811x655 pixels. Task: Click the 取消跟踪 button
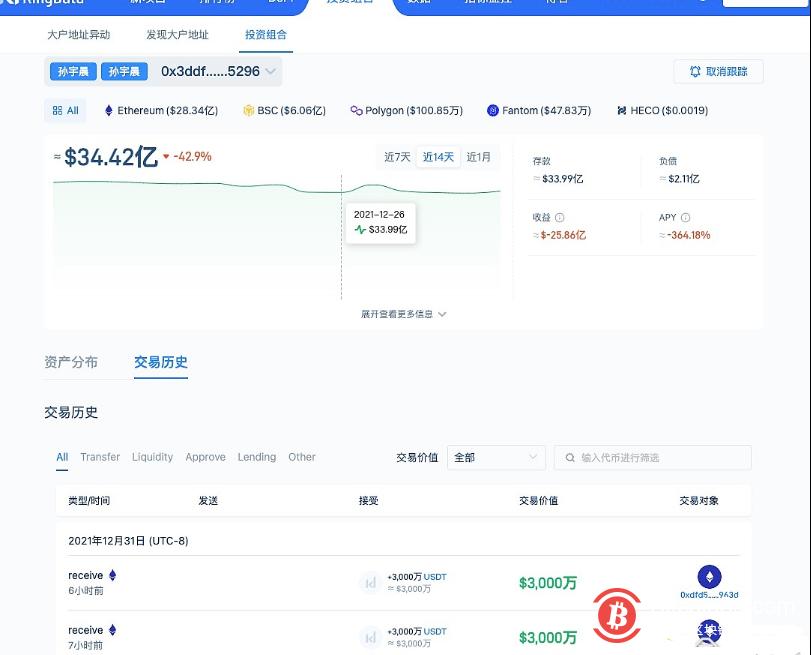tap(719, 71)
